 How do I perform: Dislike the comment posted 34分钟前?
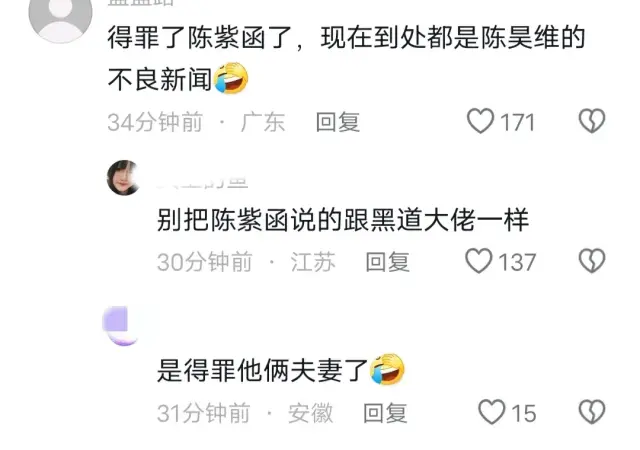point(592,121)
